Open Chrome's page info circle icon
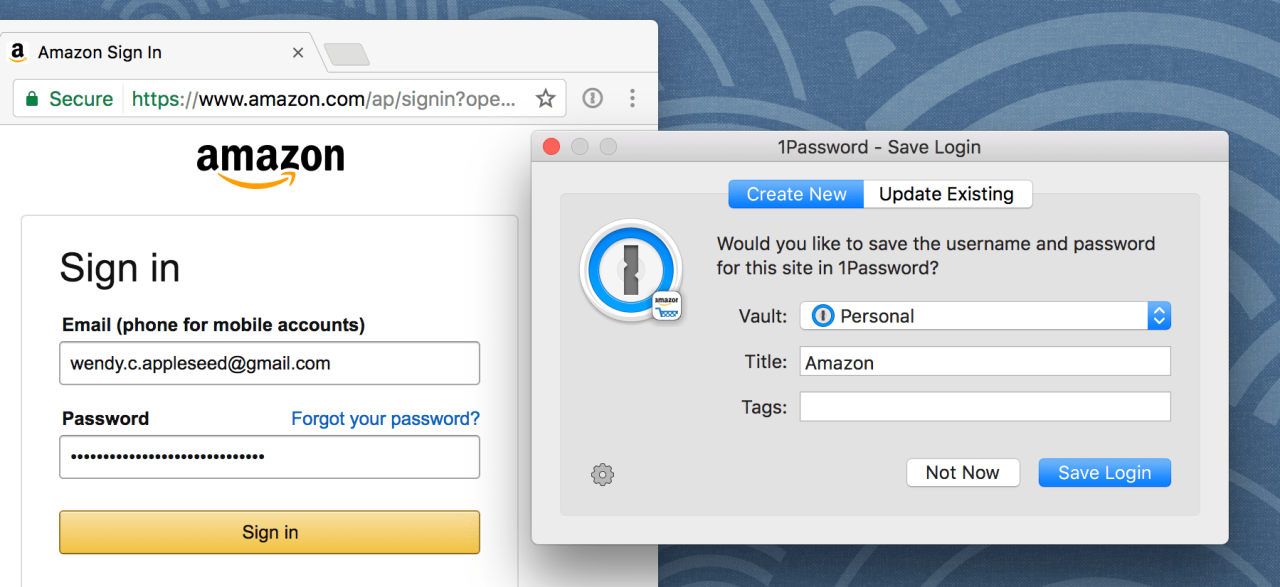The width and height of the screenshot is (1280, 587). [x=592, y=98]
